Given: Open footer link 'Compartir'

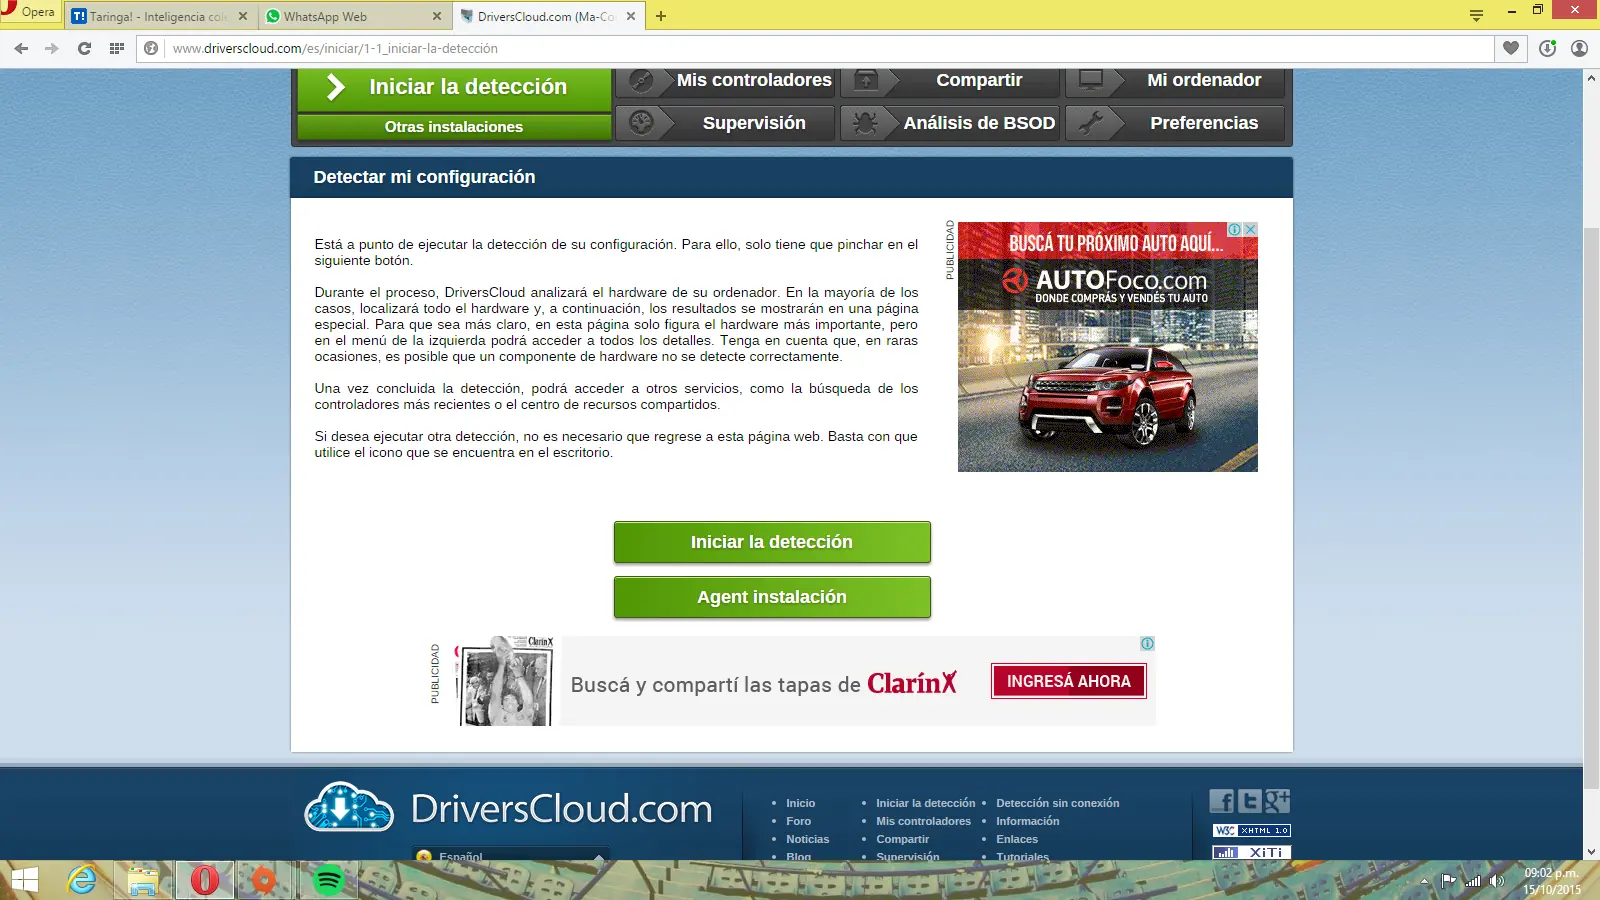Looking at the screenshot, I should point(902,839).
